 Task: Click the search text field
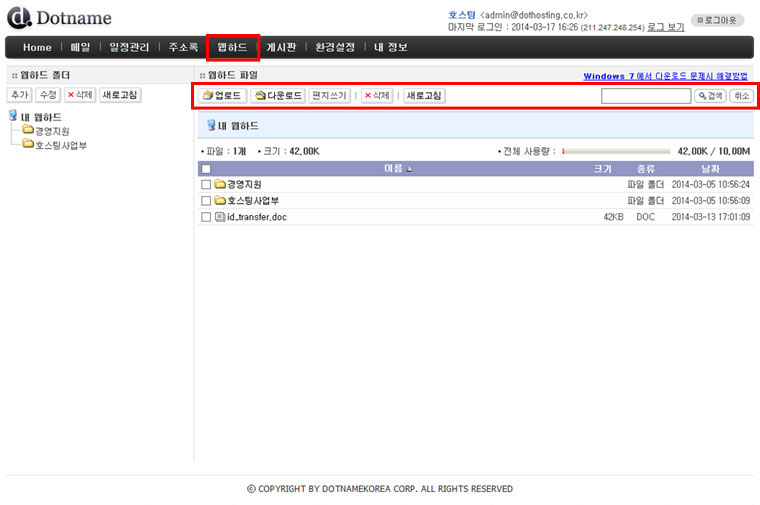tap(645, 96)
